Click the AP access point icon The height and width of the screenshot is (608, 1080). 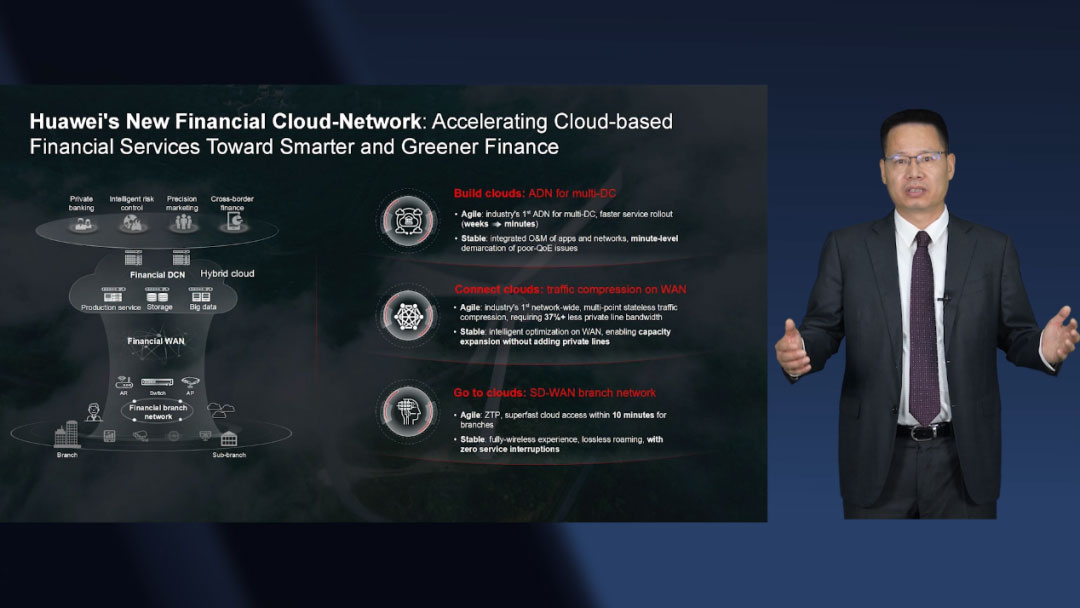coord(189,382)
